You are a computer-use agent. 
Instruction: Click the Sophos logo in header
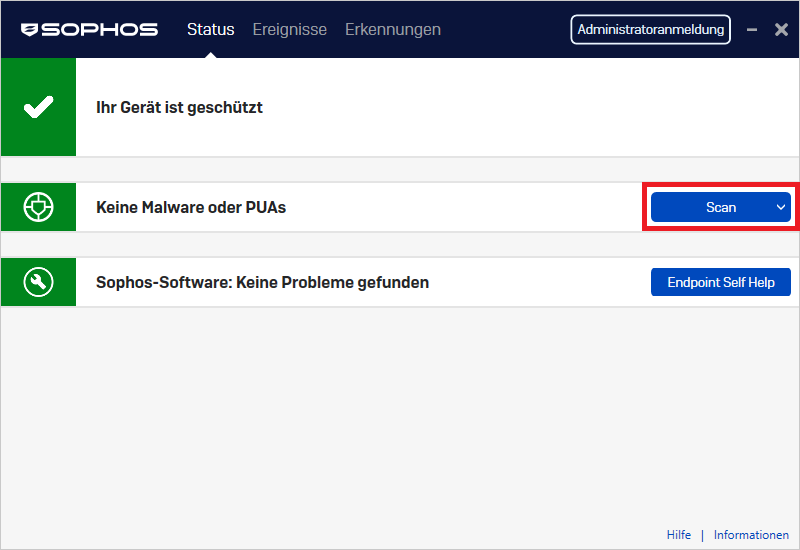coord(89,30)
